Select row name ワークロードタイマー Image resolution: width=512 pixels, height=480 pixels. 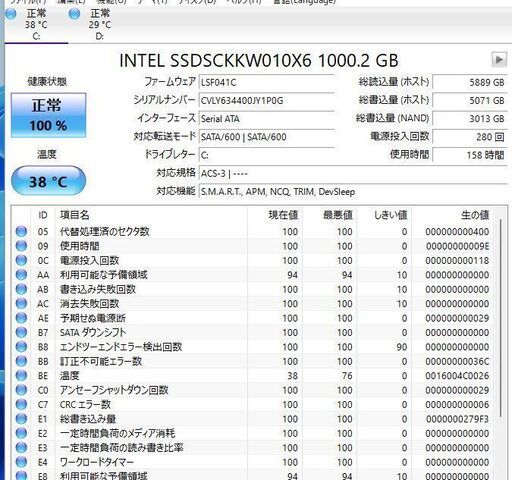[97, 462]
